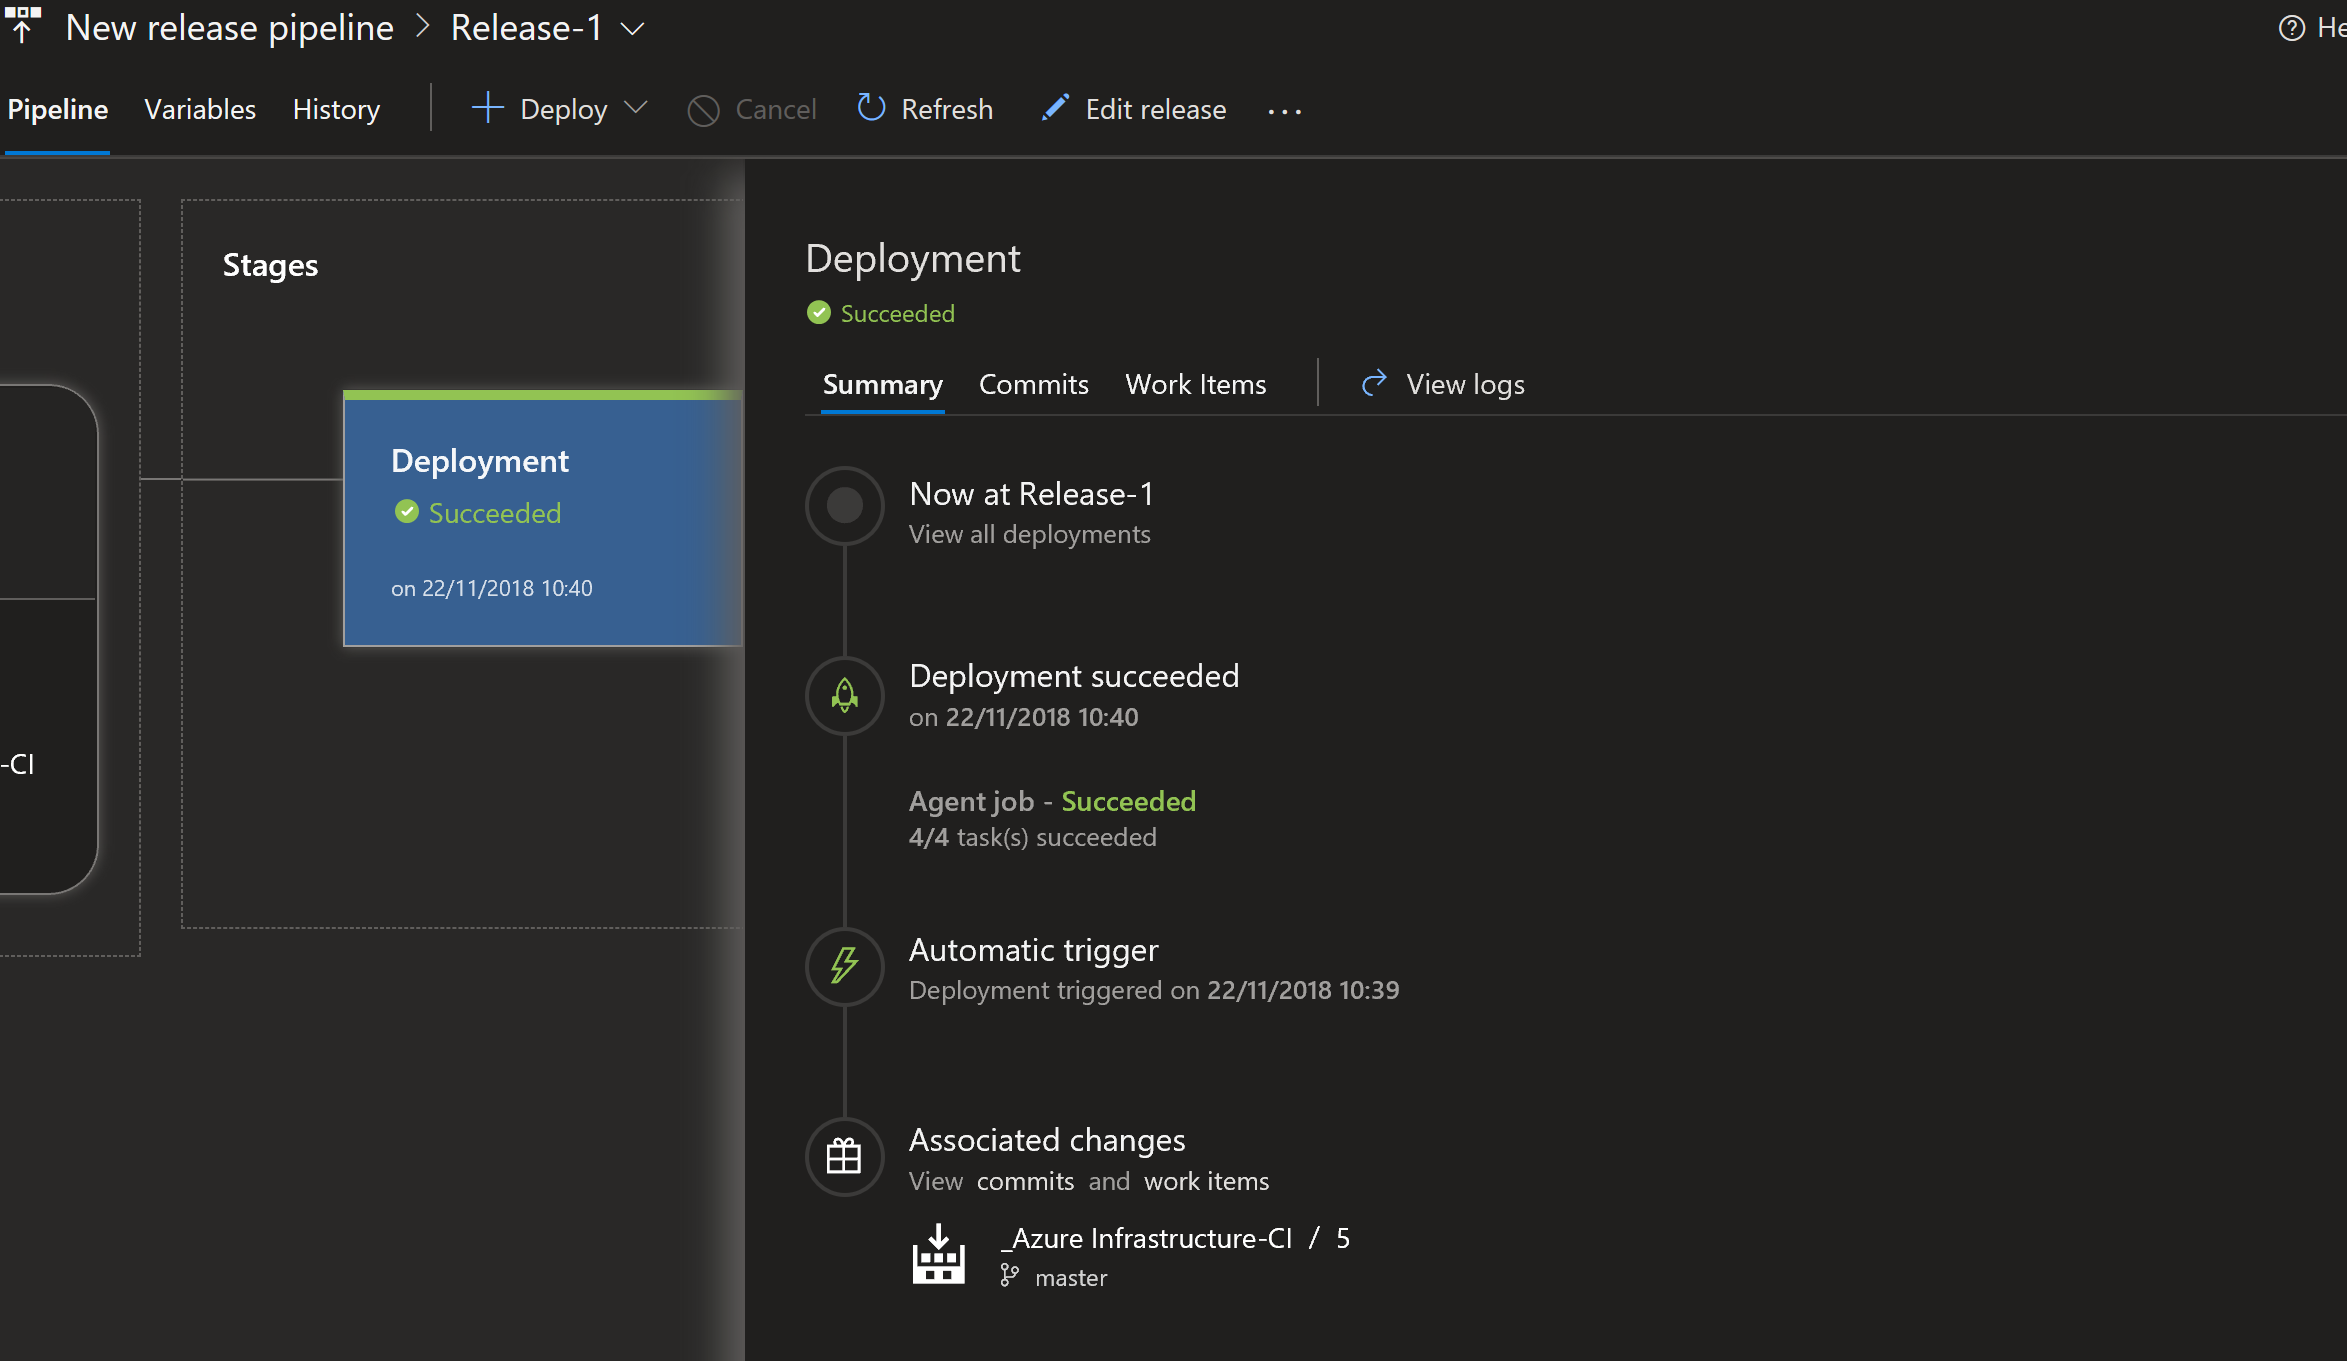
Task: Open _Azure Infrastructure-CI artifact link
Action: point(1147,1238)
